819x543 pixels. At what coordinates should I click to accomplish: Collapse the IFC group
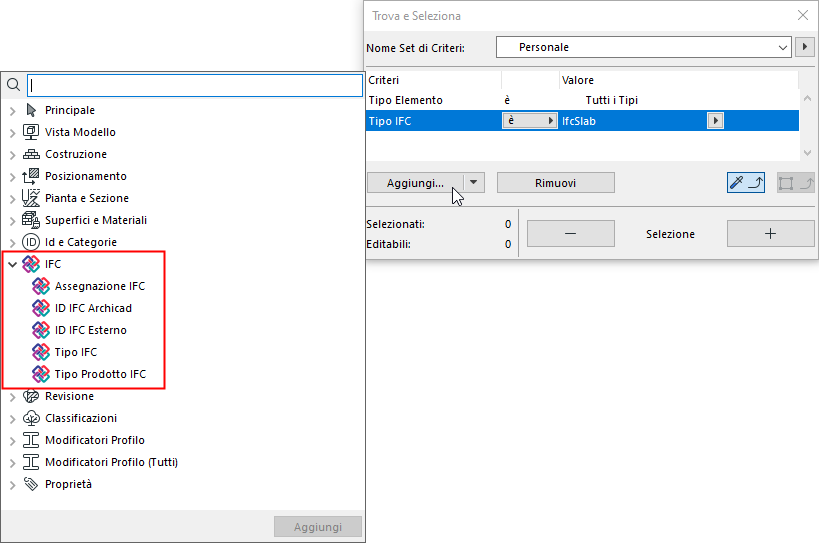point(13,264)
